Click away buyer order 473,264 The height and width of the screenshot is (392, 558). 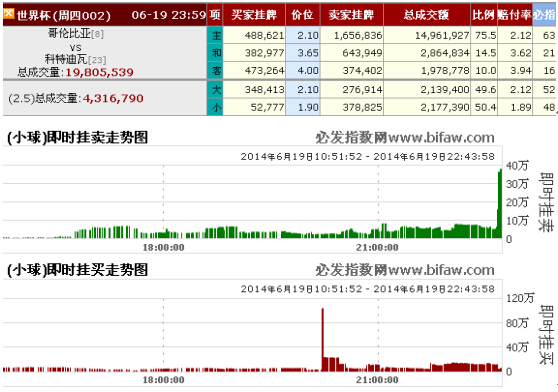click(x=264, y=71)
